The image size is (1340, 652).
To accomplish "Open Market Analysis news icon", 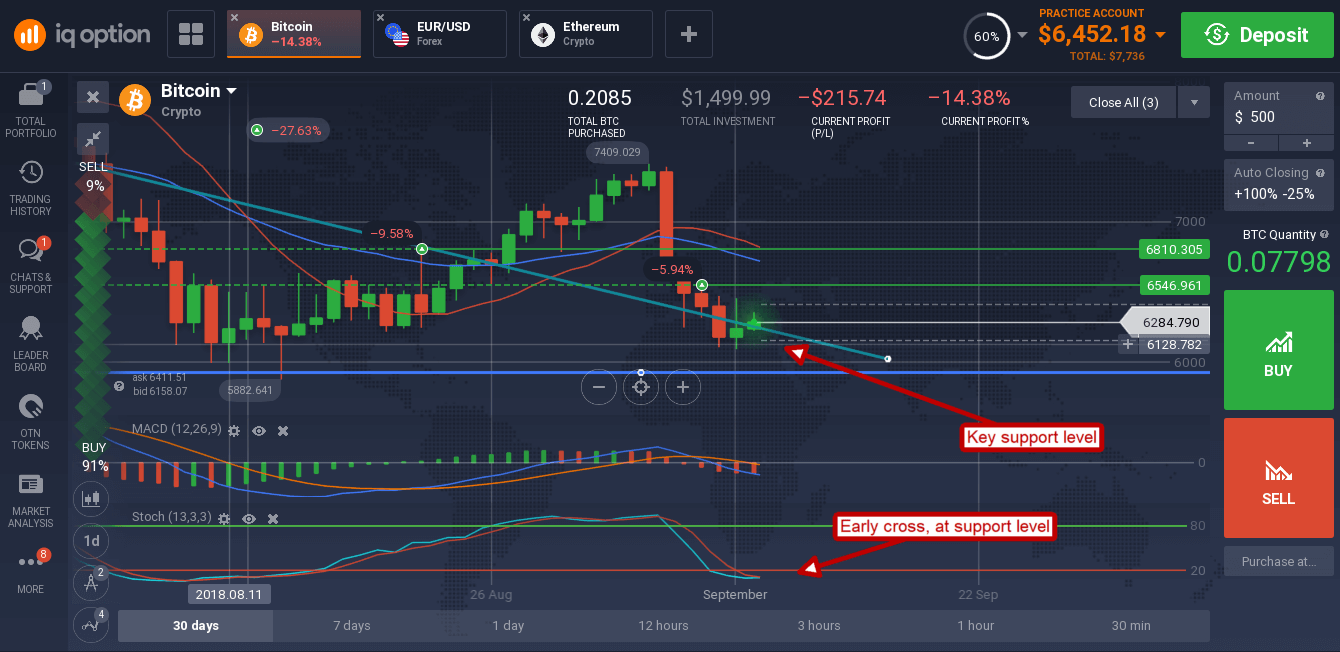I will click(x=31, y=485).
